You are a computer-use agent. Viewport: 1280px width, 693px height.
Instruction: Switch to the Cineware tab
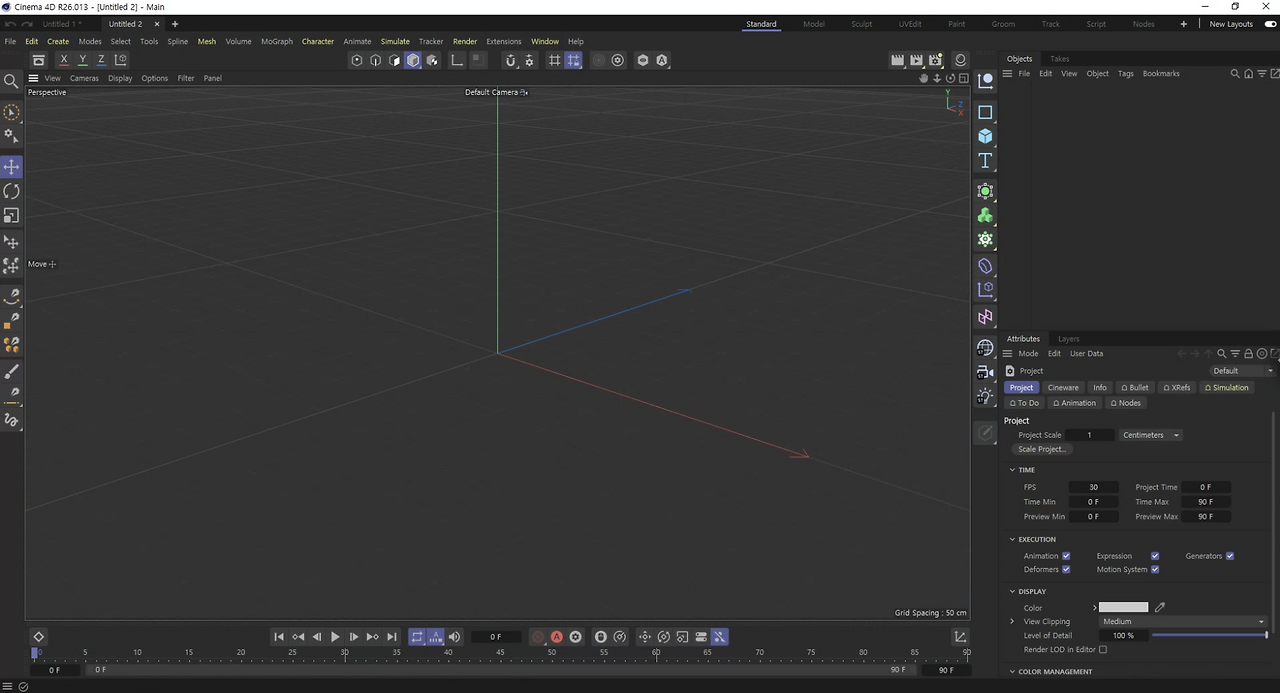click(x=1063, y=387)
